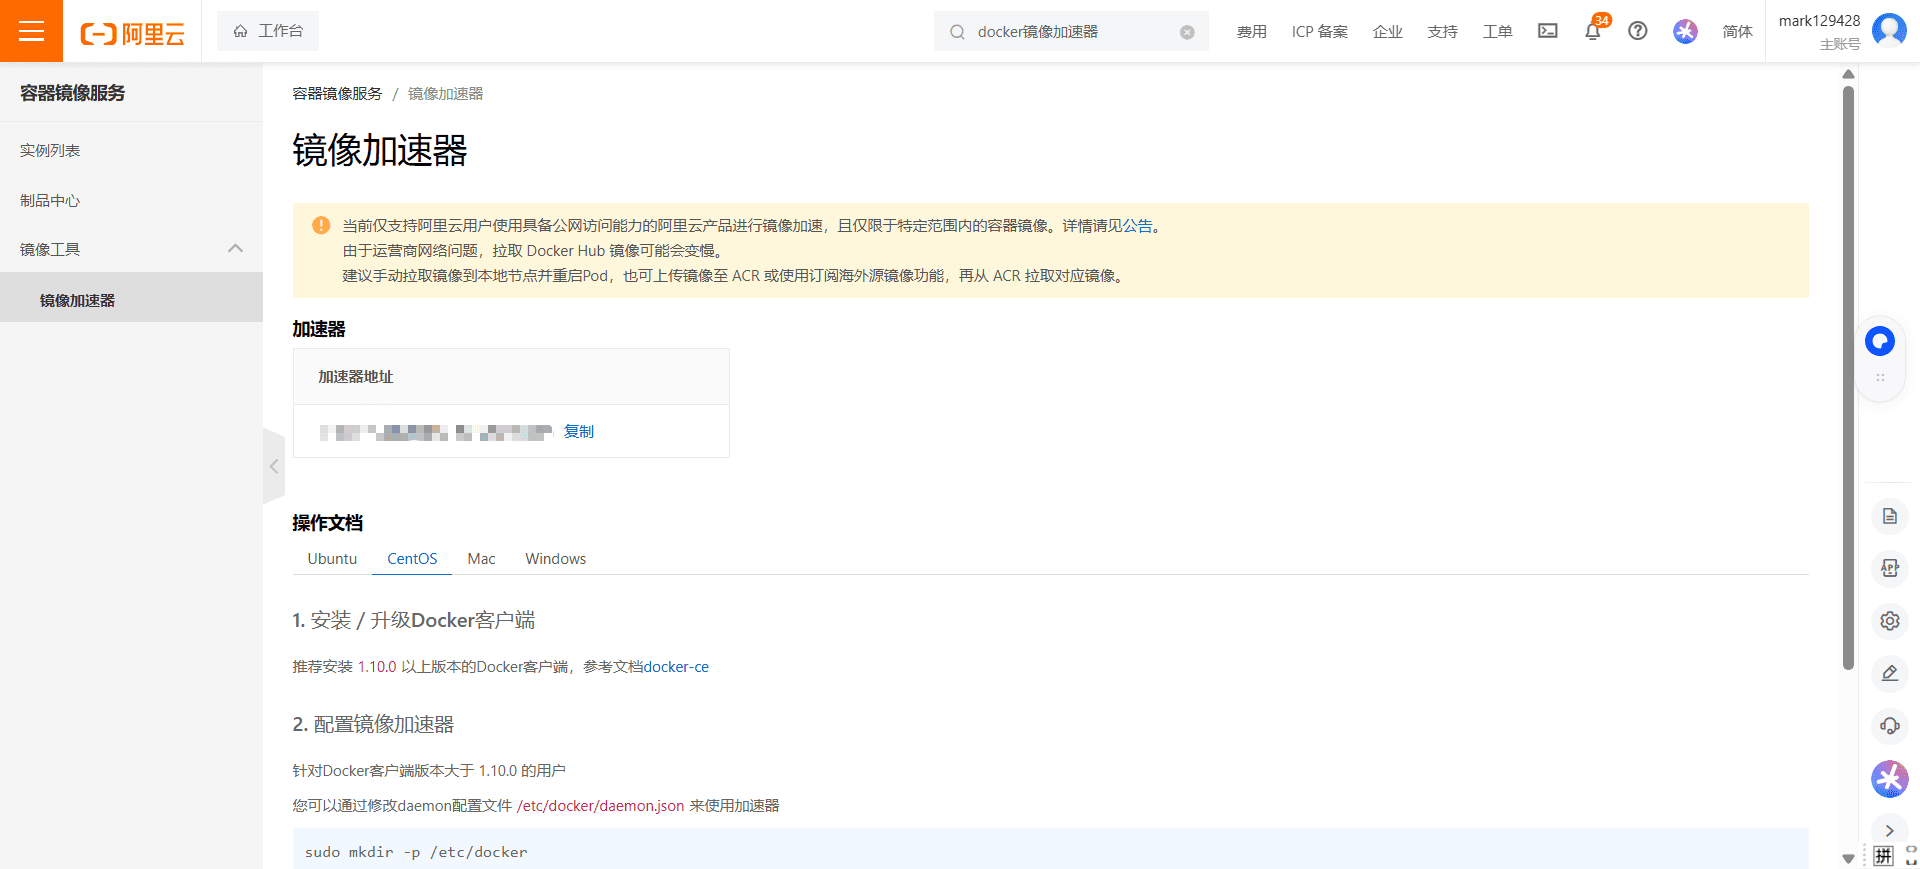
Task: Open the AI assistant icon in header
Action: pos(1685,31)
